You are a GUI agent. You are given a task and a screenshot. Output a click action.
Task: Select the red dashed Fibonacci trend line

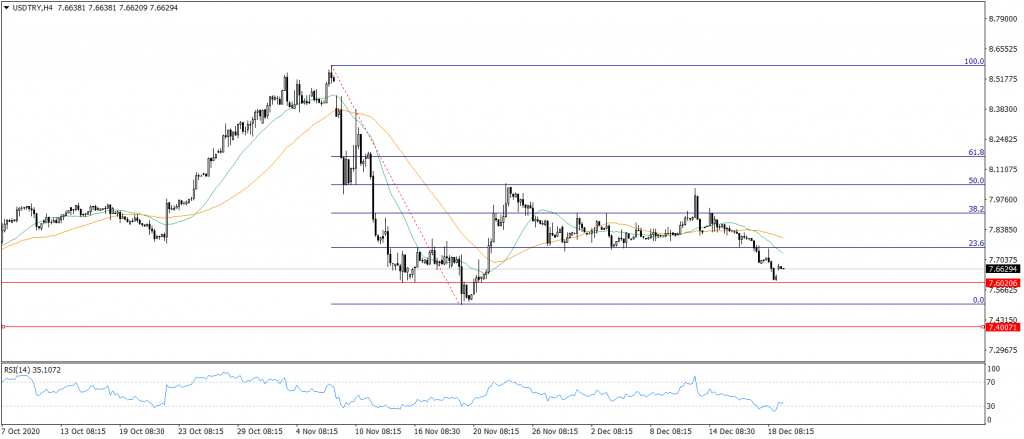[395, 182]
